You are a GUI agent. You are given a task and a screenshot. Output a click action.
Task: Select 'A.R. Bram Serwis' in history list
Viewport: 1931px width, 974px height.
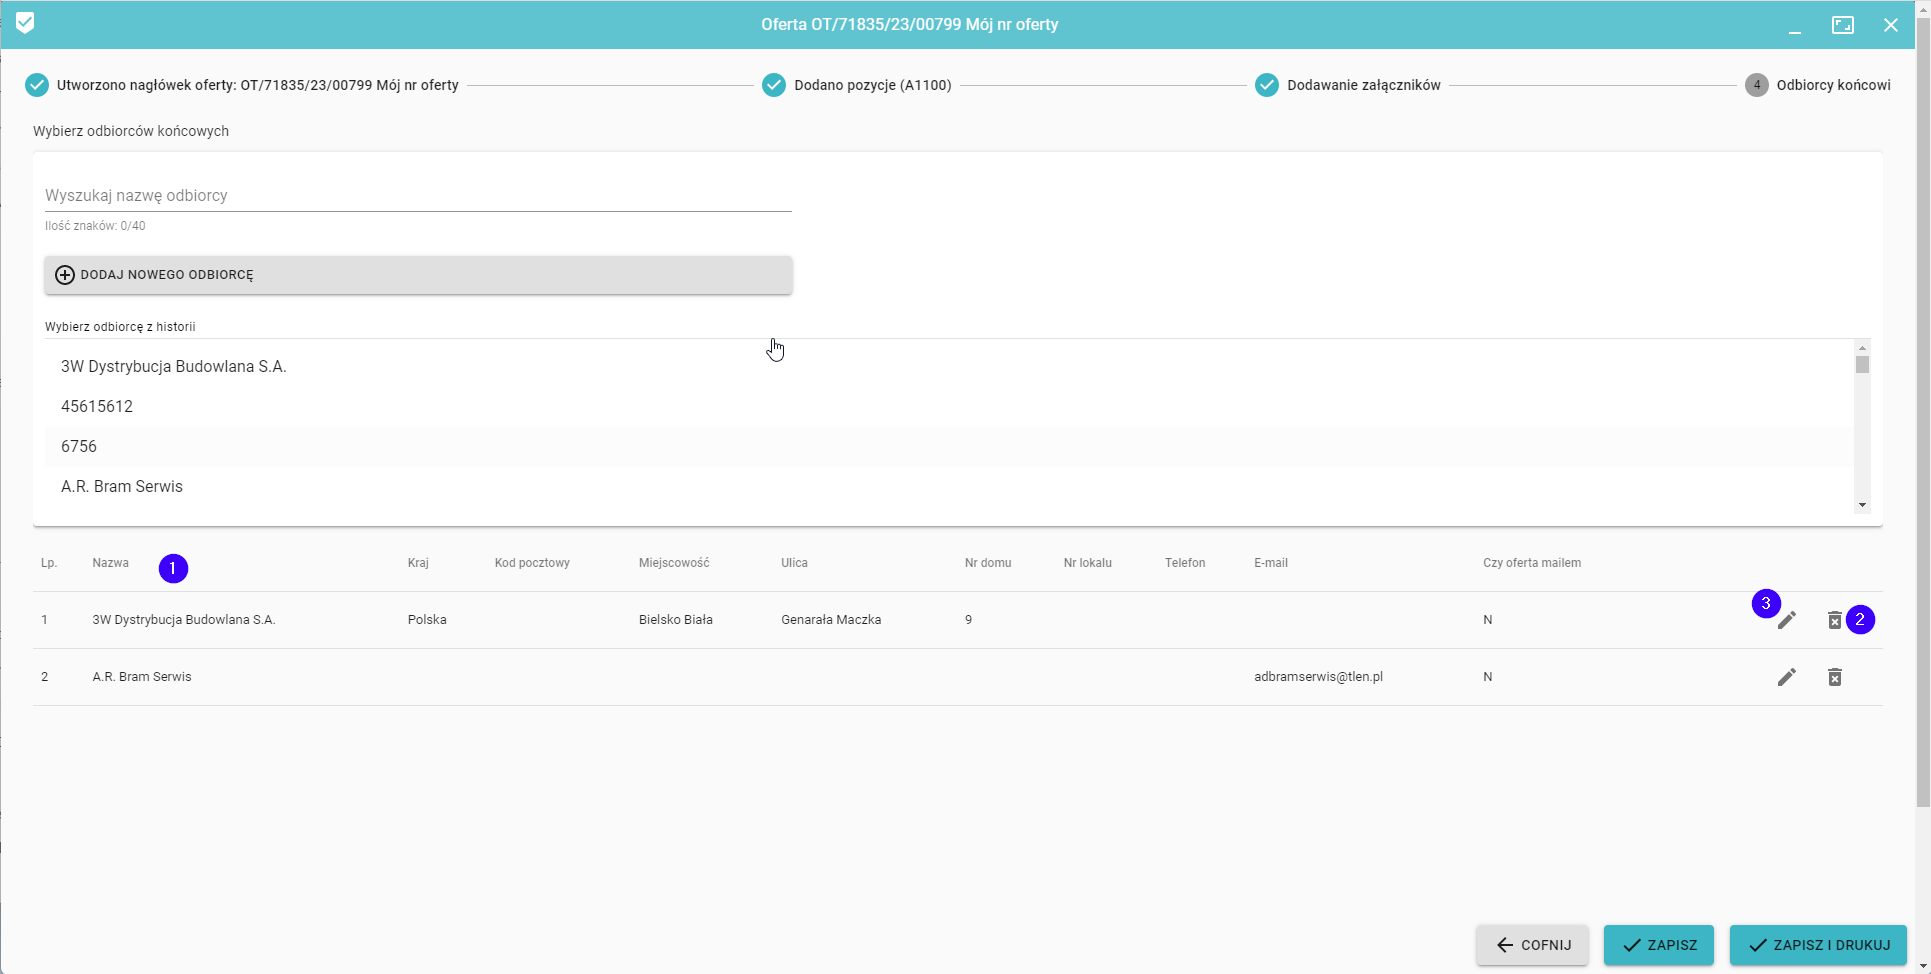coord(122,487)
